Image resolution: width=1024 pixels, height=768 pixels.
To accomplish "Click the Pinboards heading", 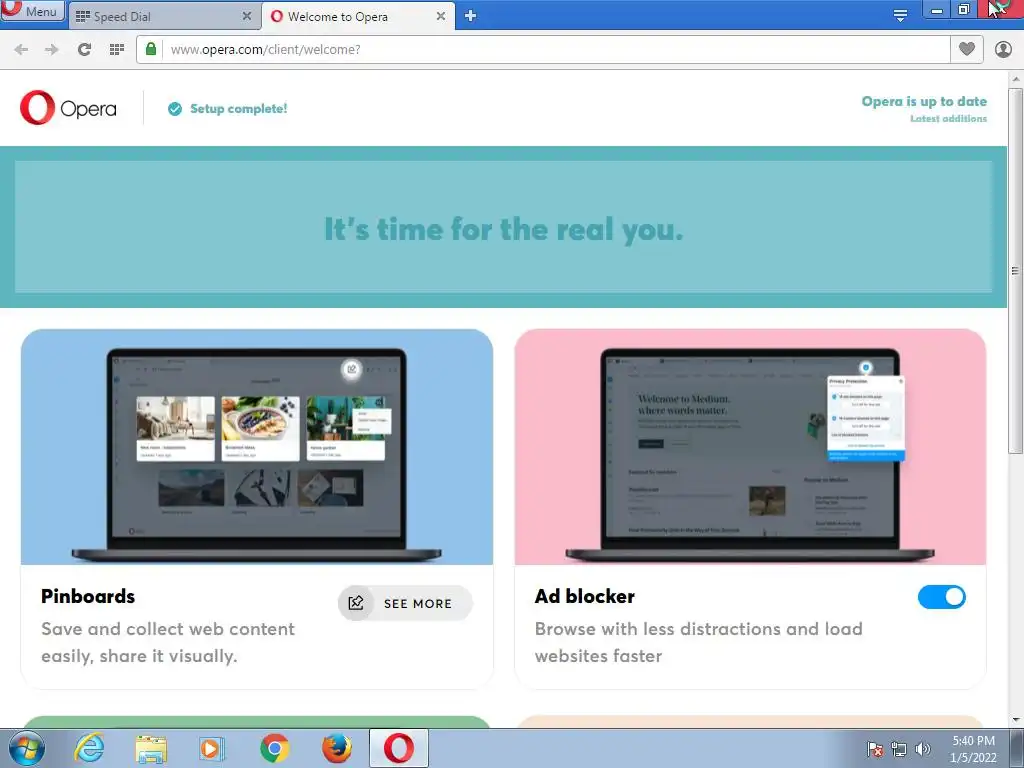I will [x=88, y=596].
